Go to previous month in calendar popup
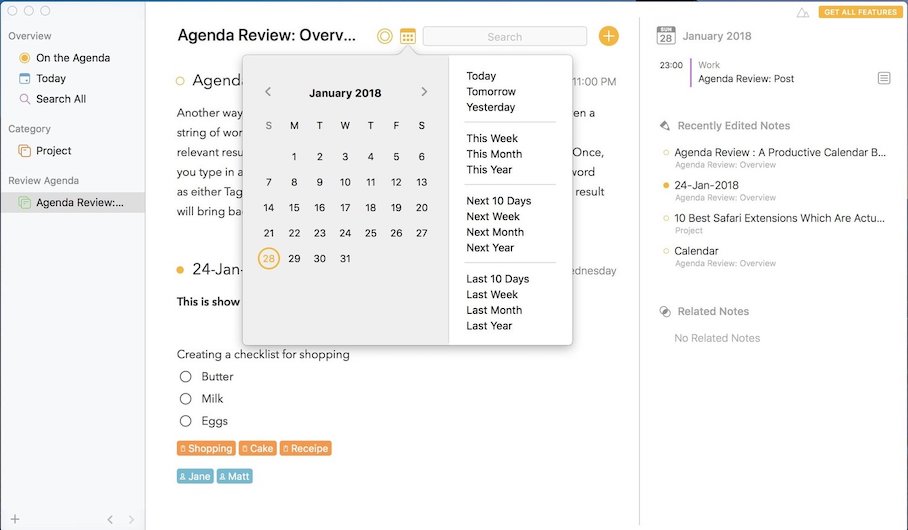The height and width of the screenshot is (530, 908). coord(268,92)
